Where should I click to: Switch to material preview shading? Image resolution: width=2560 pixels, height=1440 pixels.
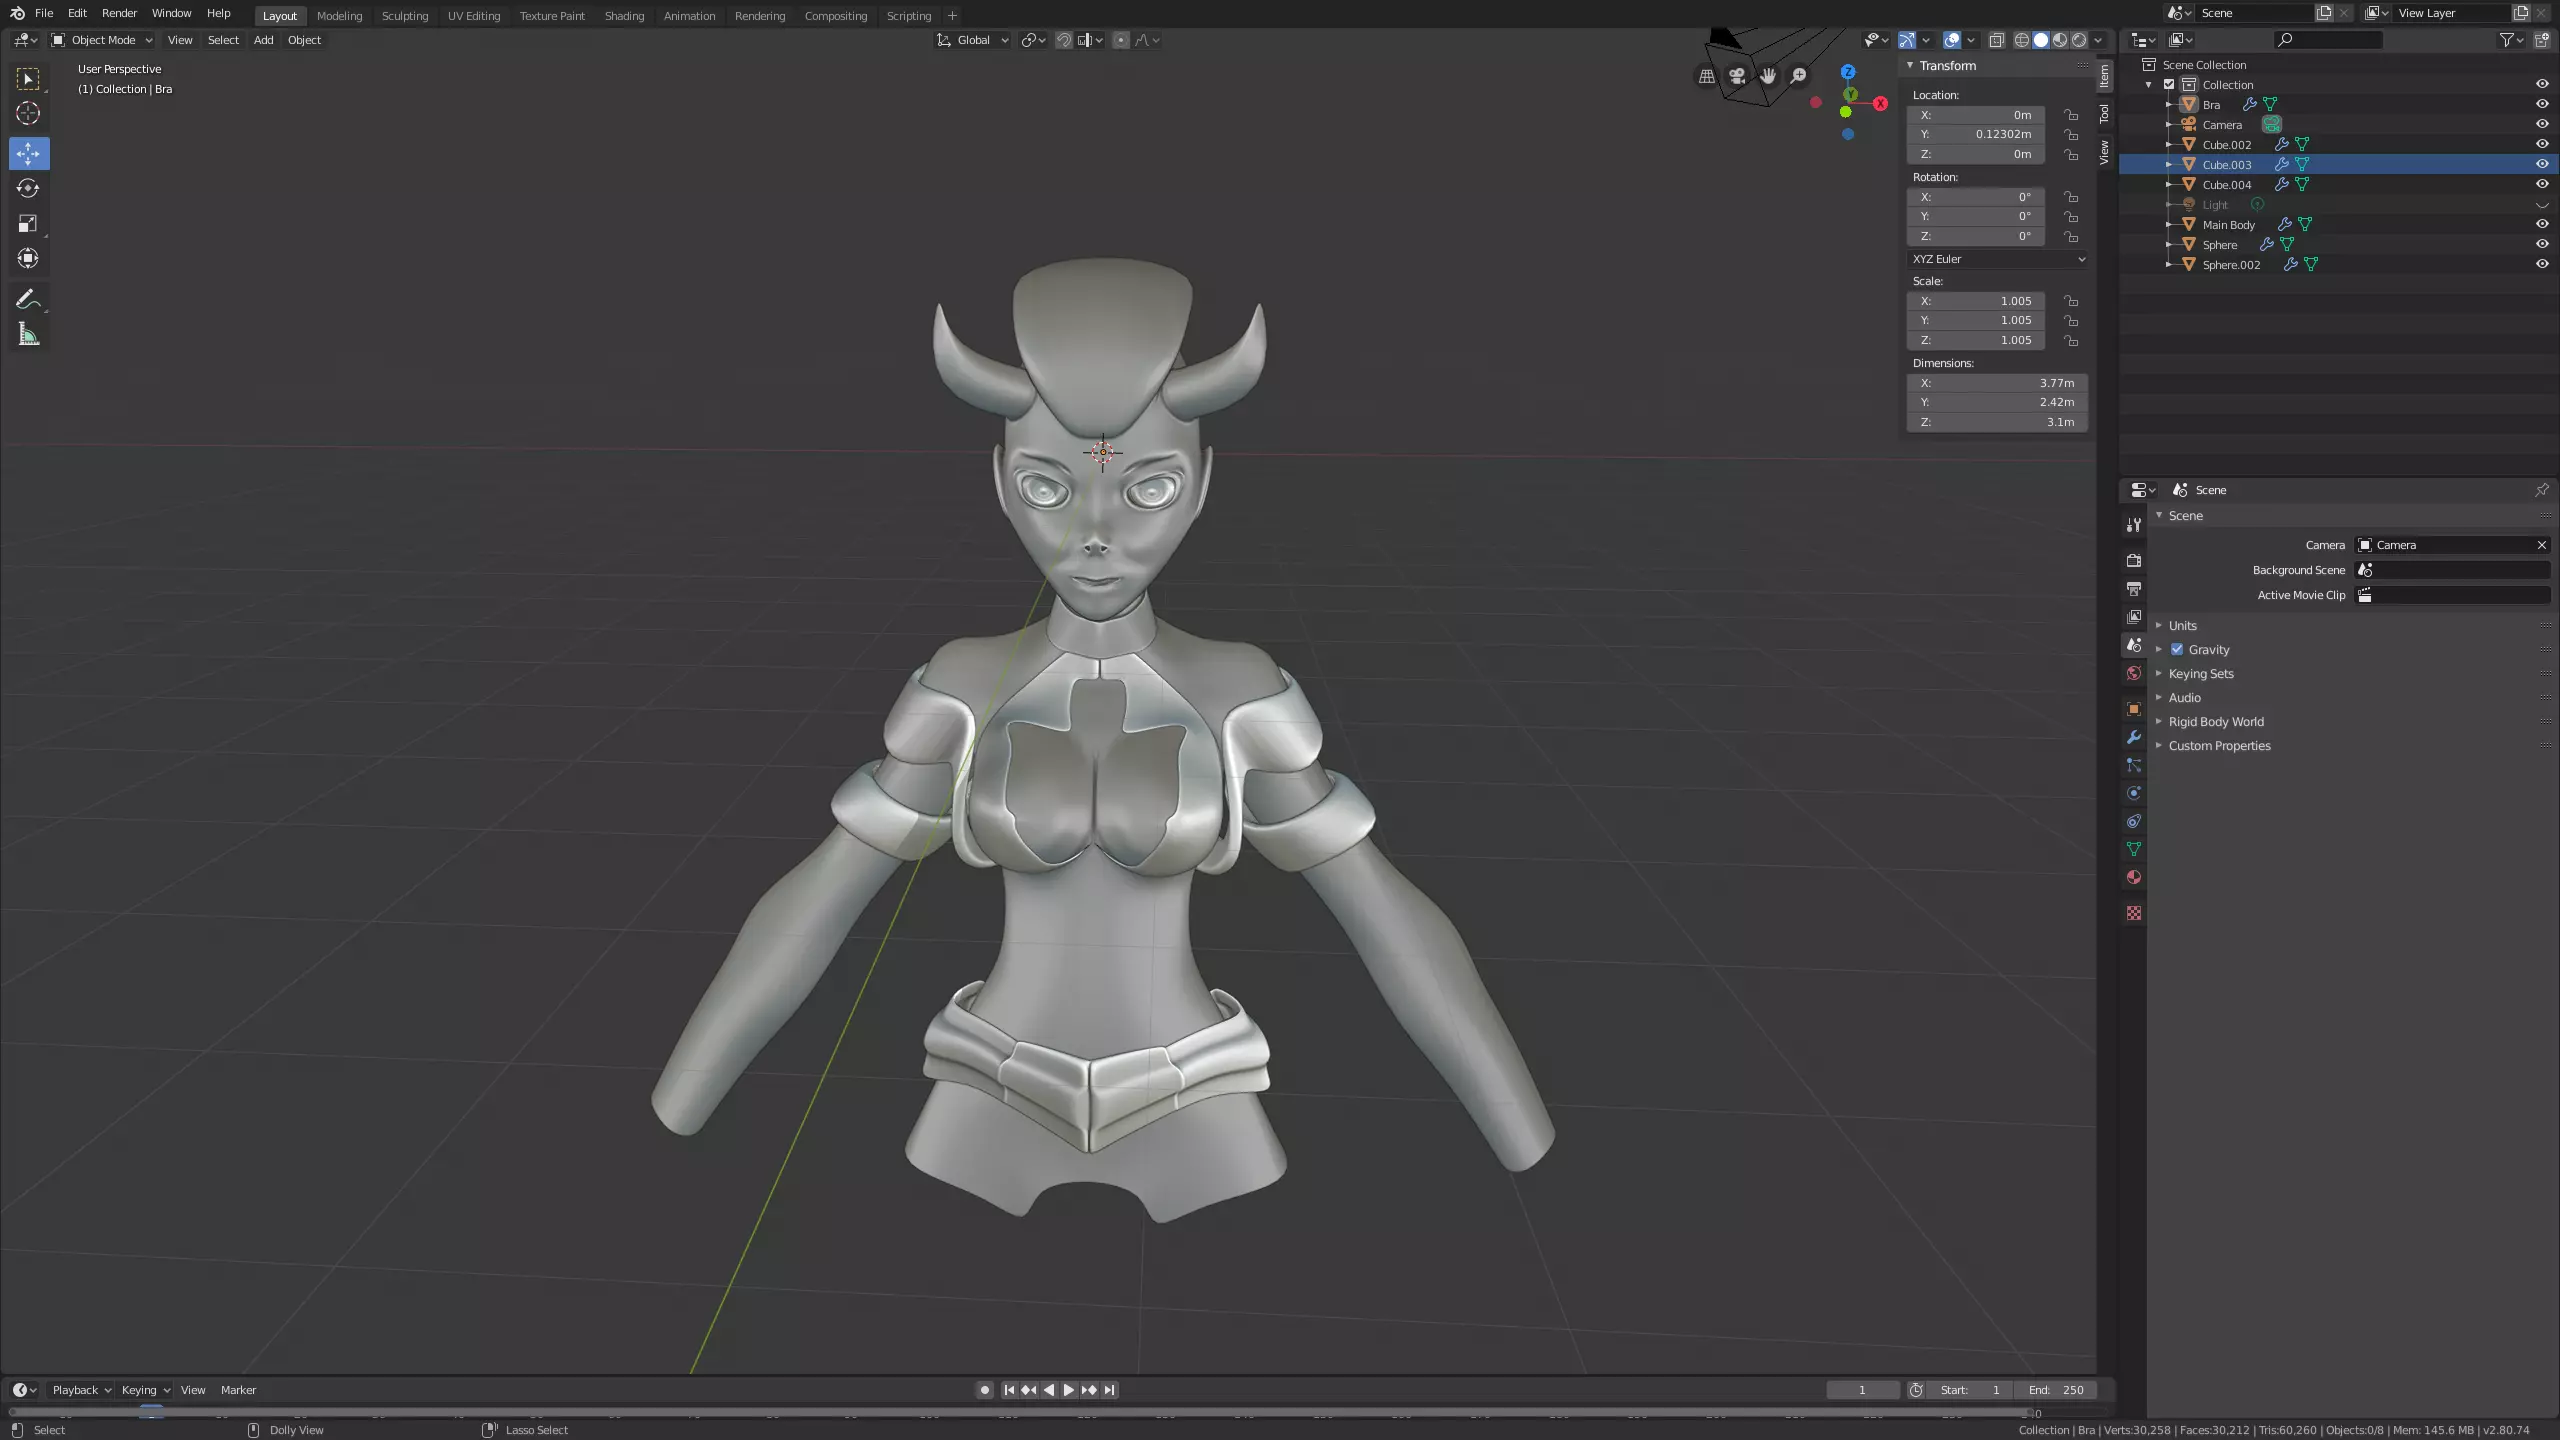(2060, 40)
